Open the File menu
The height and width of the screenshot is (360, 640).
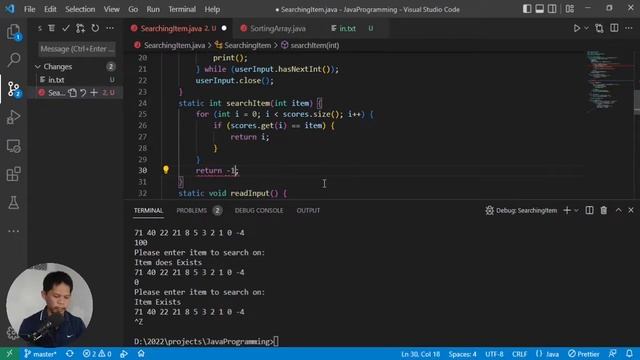coord(29,9)
